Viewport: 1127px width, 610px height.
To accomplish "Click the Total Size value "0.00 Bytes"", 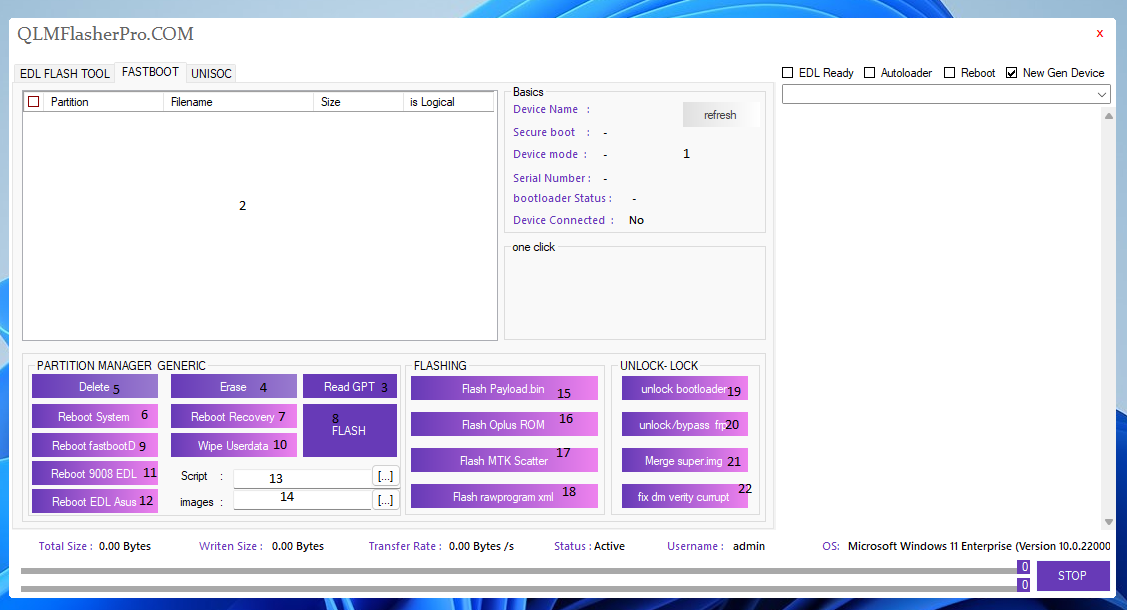I will [125, 546].
